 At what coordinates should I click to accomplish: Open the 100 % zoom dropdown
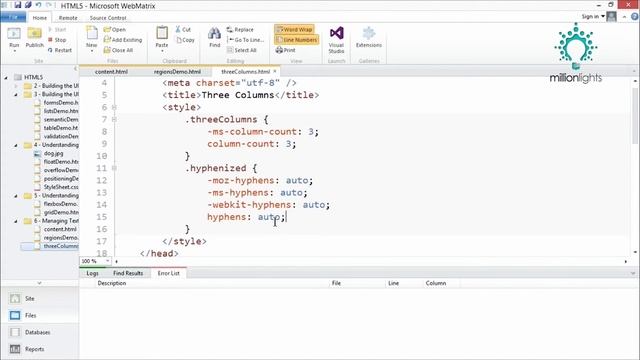pos(108,261)
